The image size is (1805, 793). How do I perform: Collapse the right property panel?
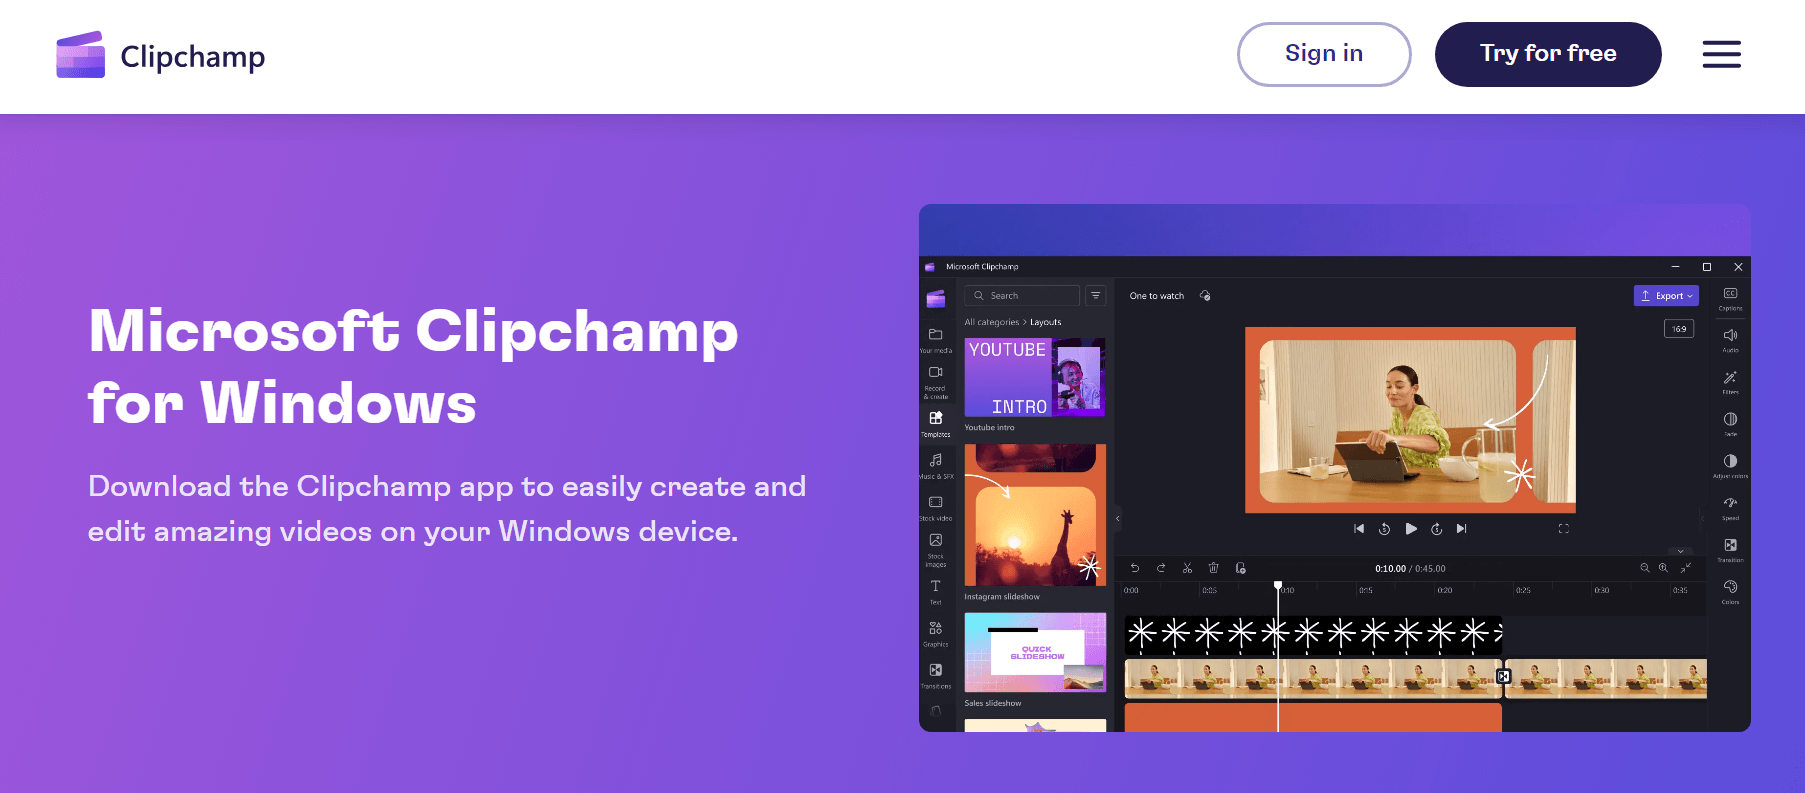pos(1702,518)
